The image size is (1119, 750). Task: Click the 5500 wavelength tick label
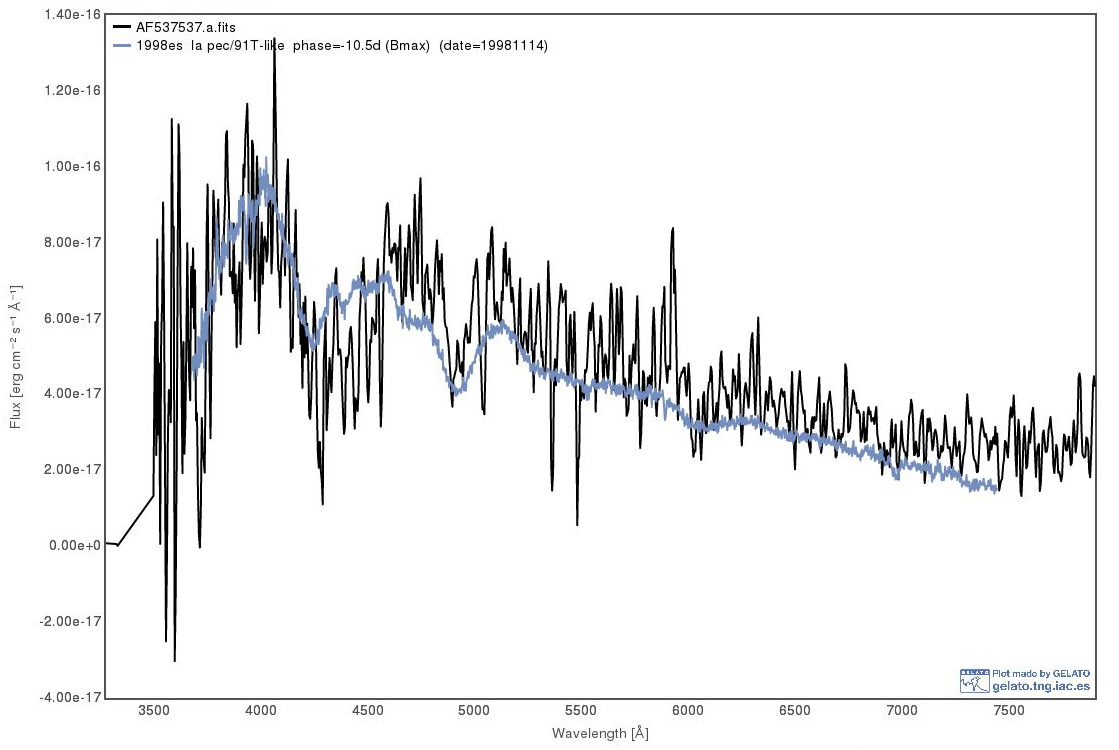pos(581,710)
